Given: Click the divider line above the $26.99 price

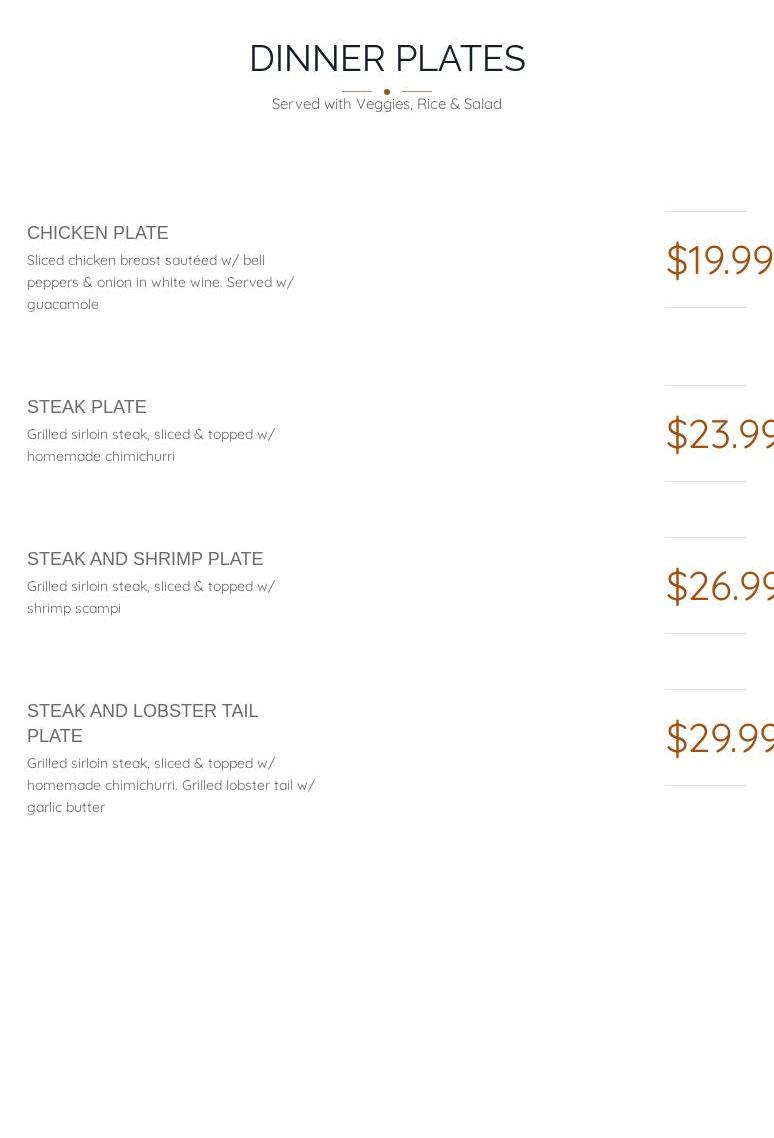Looking at the screenshot, I should (706, 538).
